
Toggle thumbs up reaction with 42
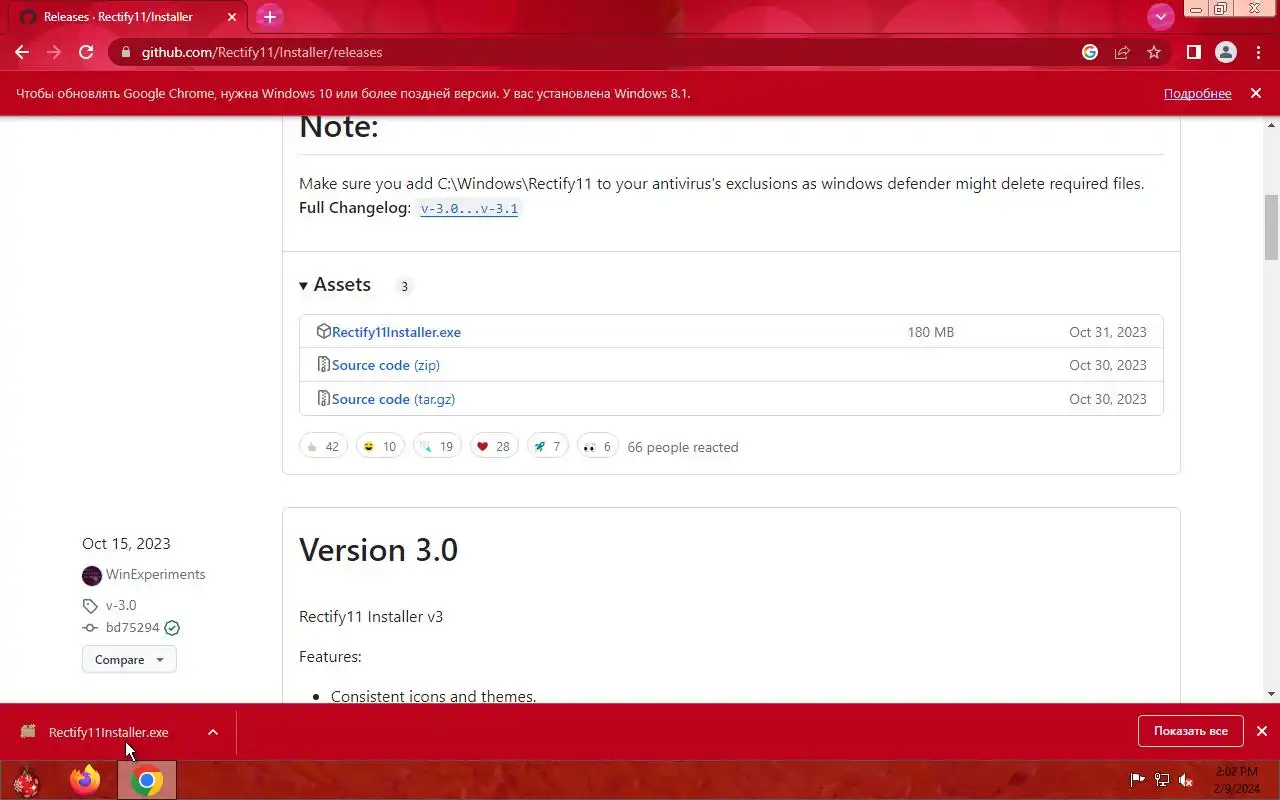click(323, 446)
